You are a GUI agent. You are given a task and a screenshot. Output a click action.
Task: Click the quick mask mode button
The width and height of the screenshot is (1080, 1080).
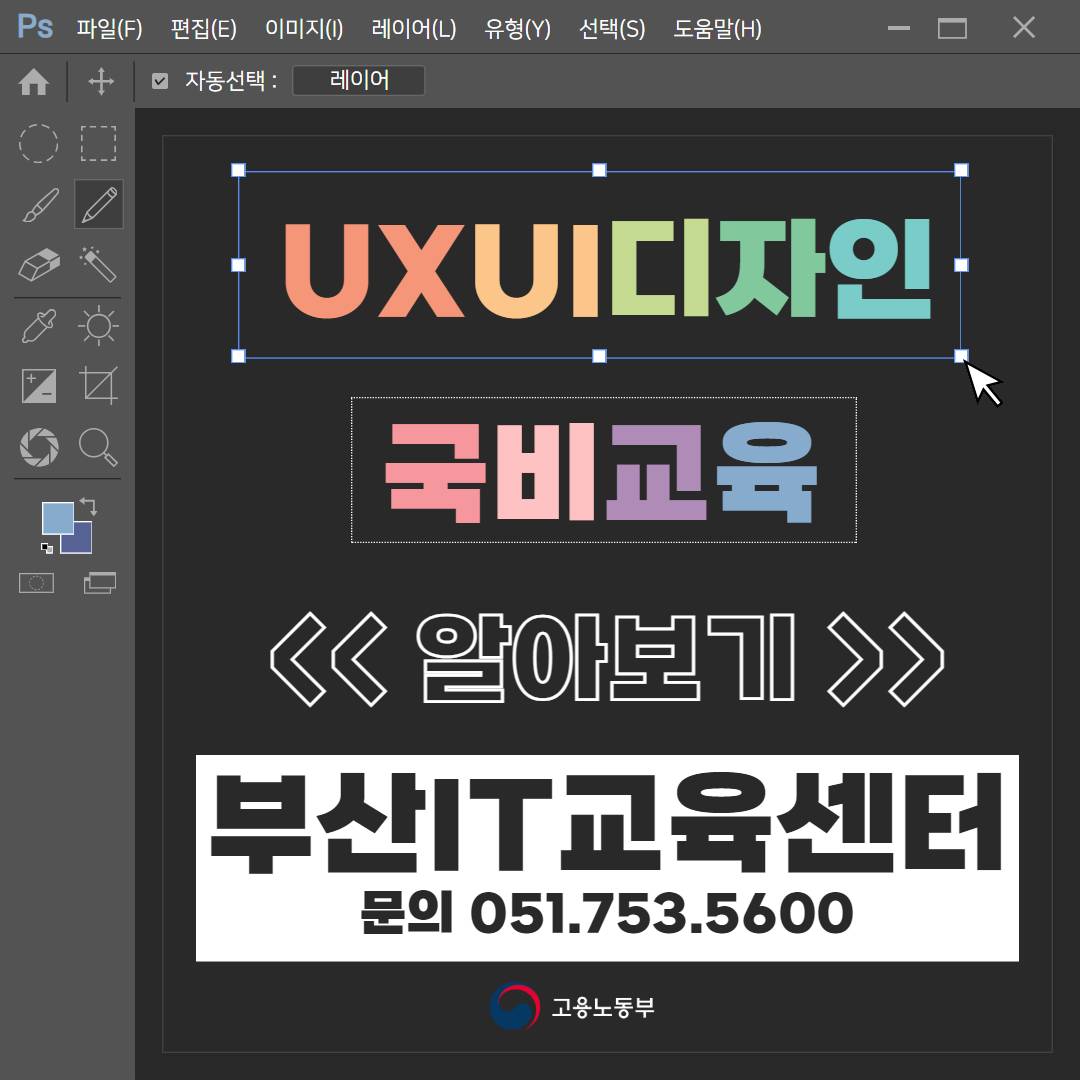[x=36, y=582]
